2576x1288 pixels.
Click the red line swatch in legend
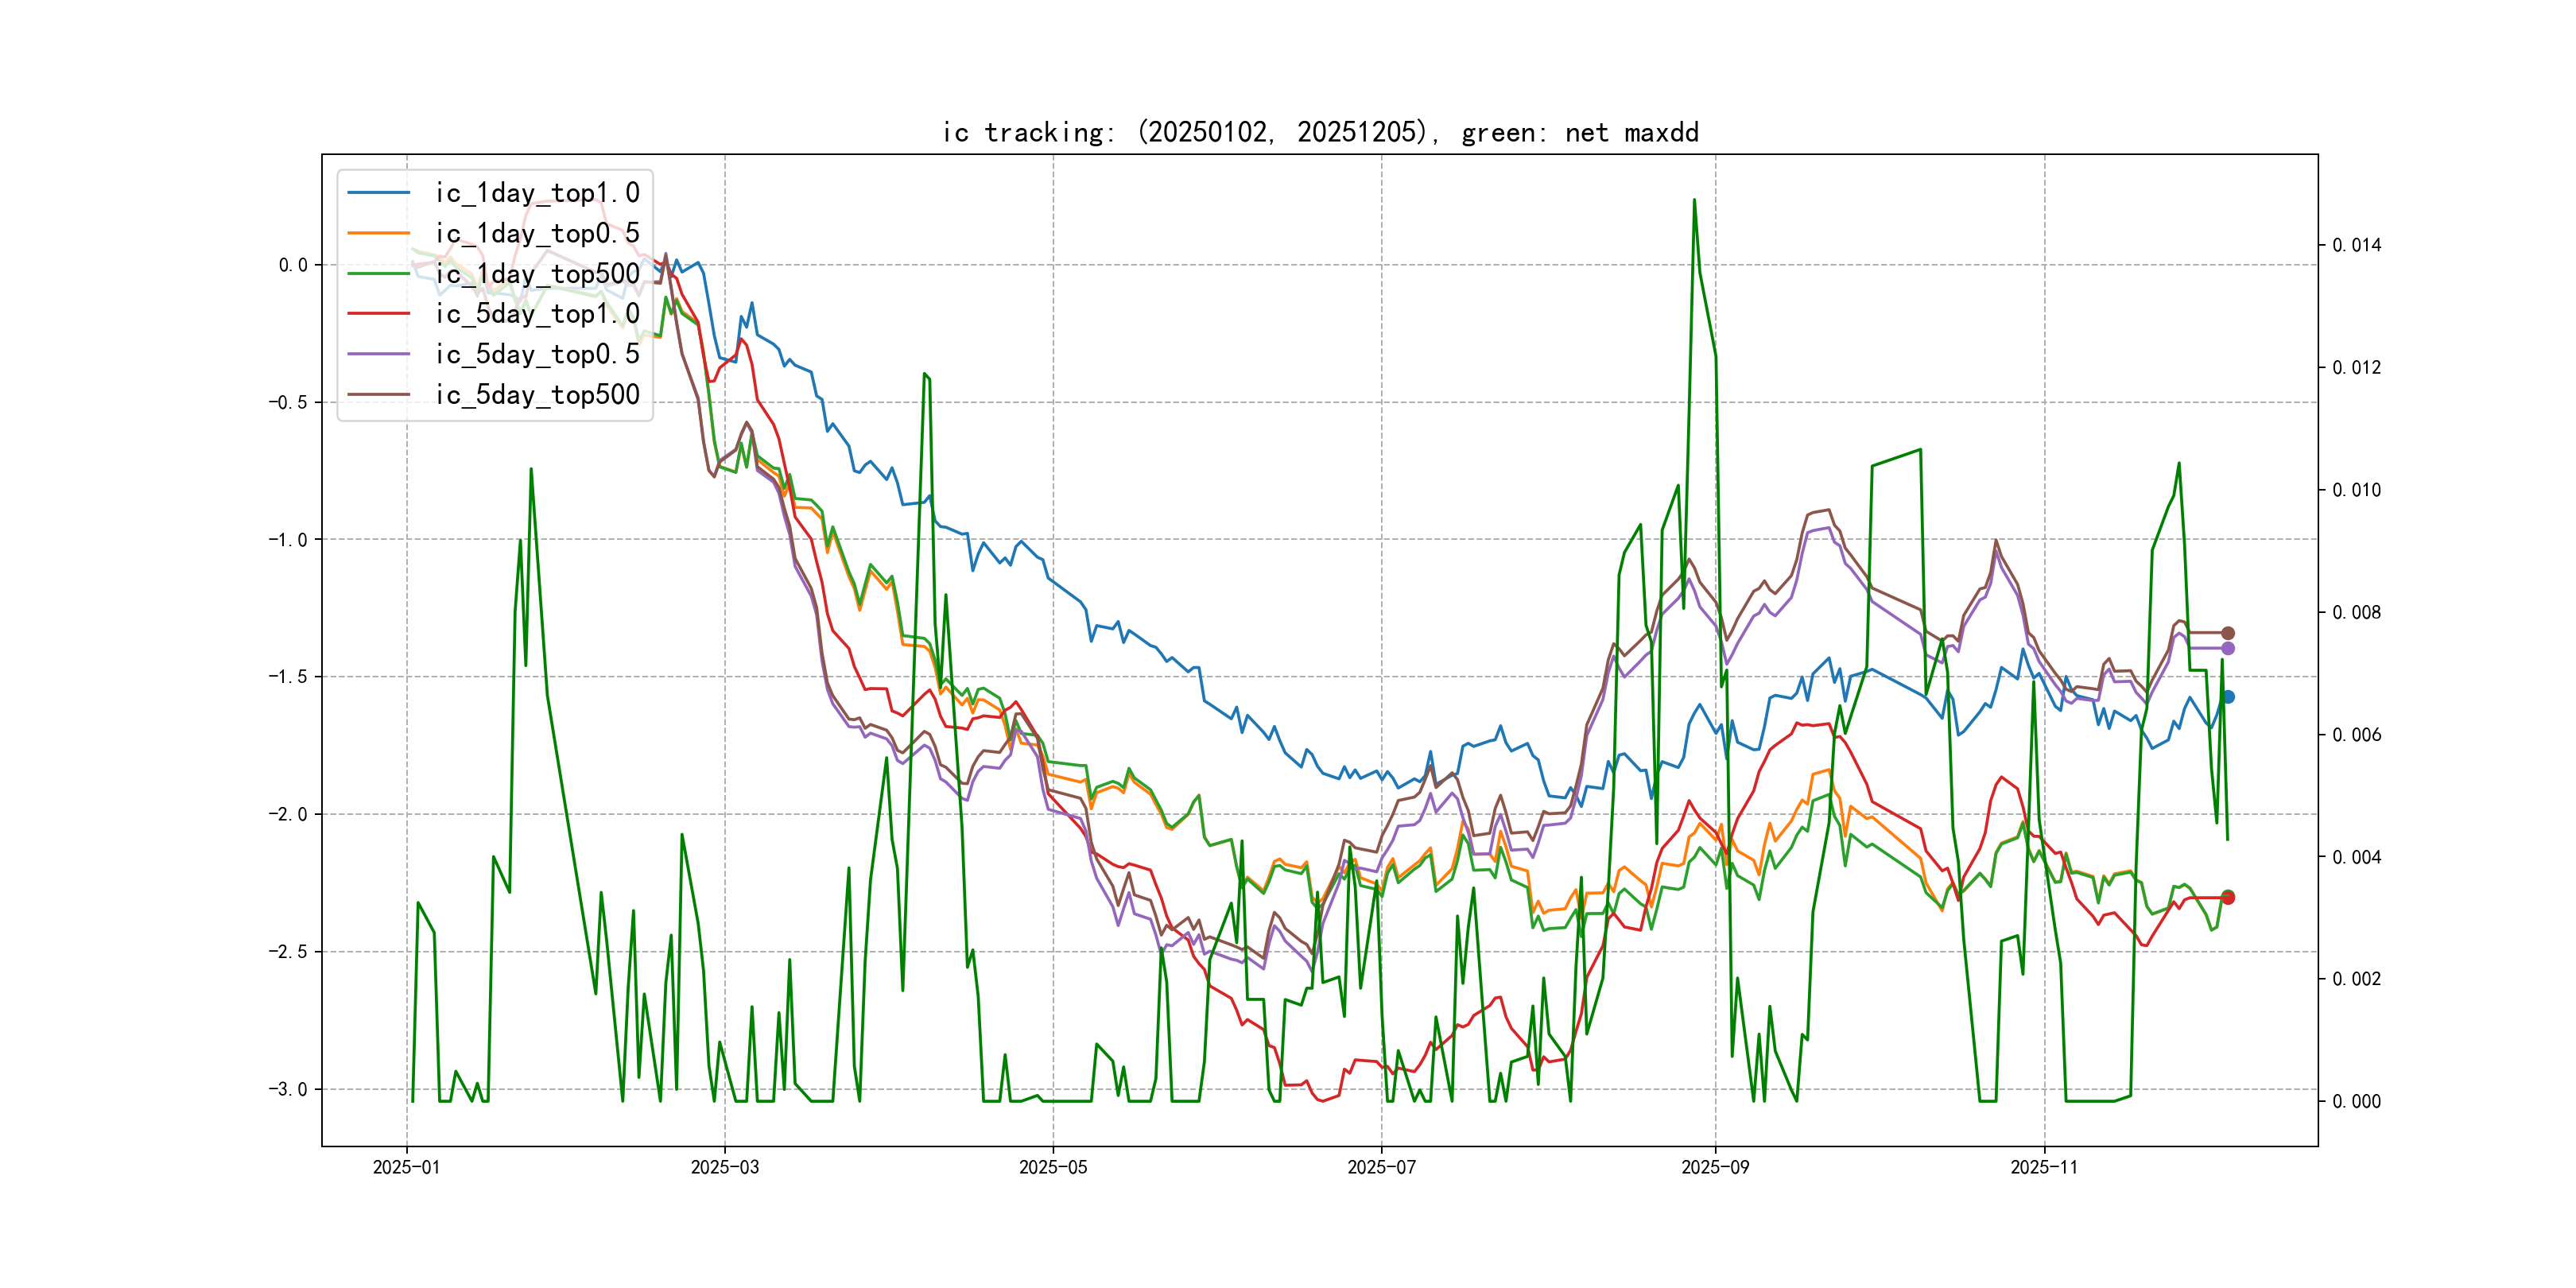click(379, 314)
